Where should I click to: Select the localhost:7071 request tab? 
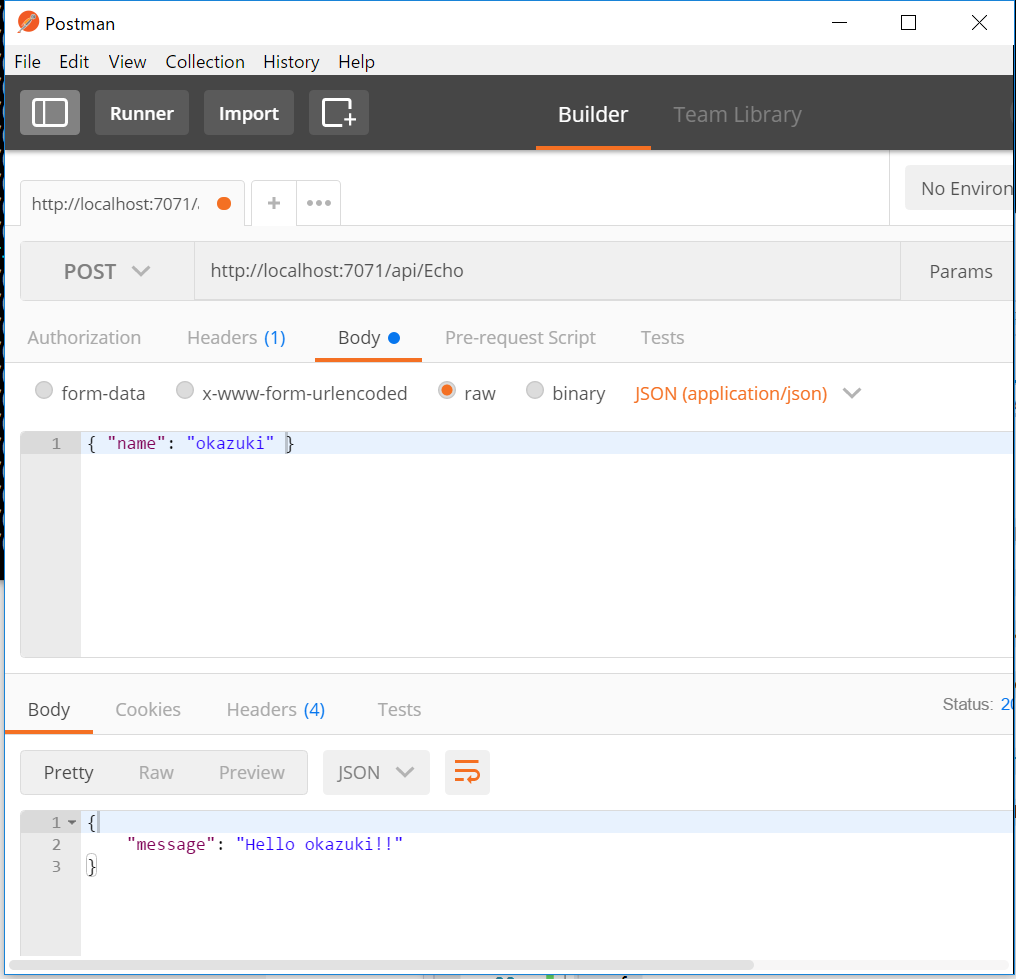[x=132, y=203]
